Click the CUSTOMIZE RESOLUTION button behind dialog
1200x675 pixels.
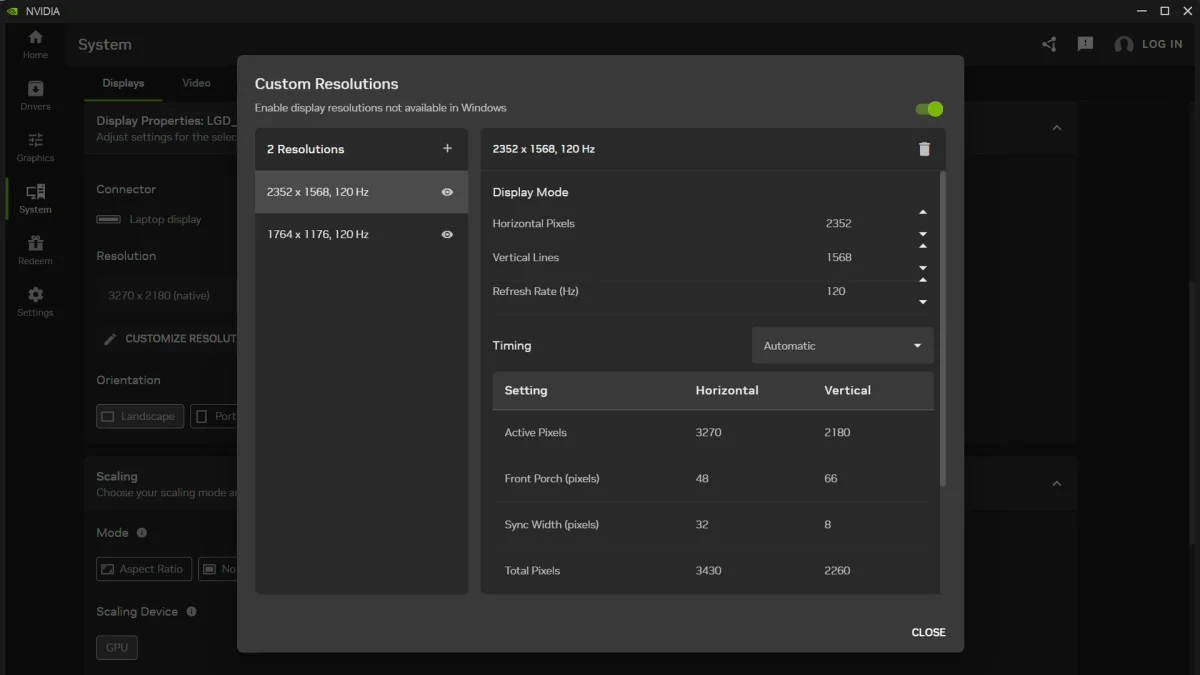click(x=170, y=339)
